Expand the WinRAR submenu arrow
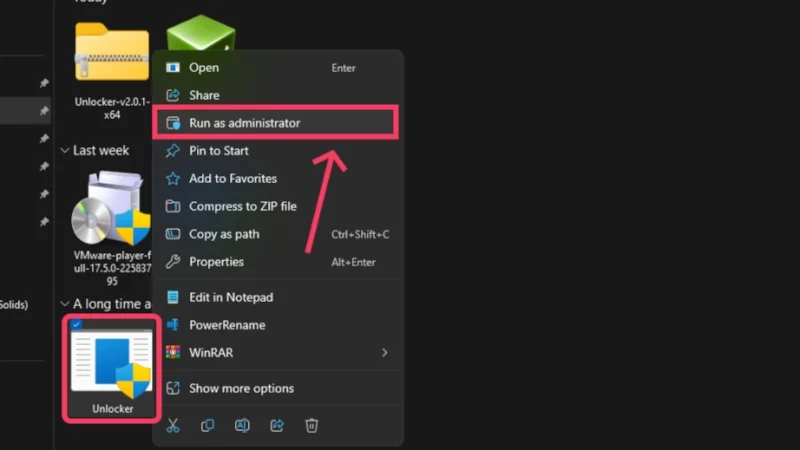800x450 pixels. click(x=385, y=352)
